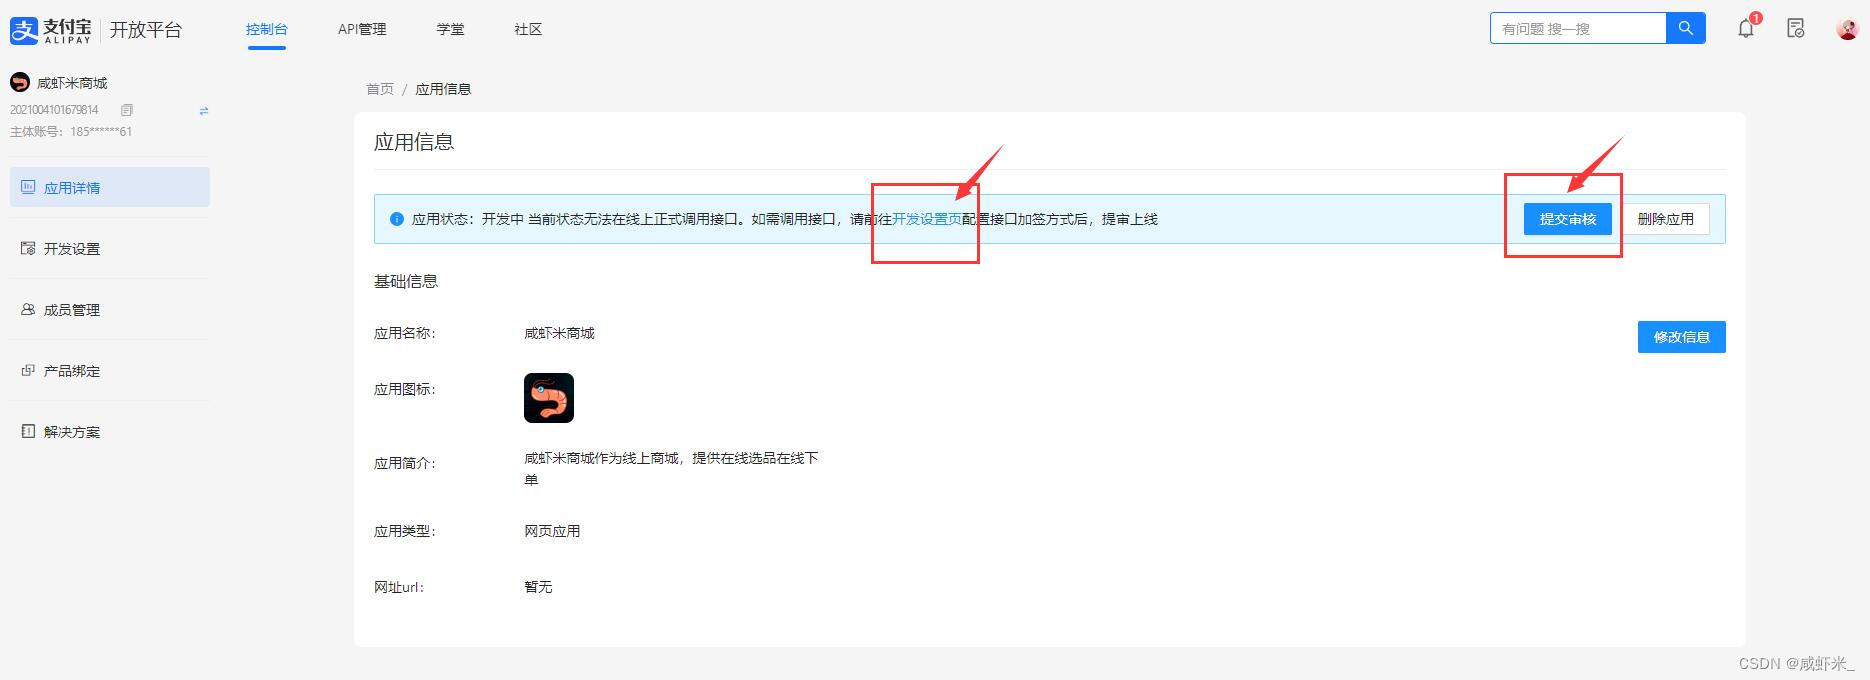Follow the 开发设置页 link in the notice
Image resolution: width=1870 pixels, height=680 pixels.
click(927, 219)
